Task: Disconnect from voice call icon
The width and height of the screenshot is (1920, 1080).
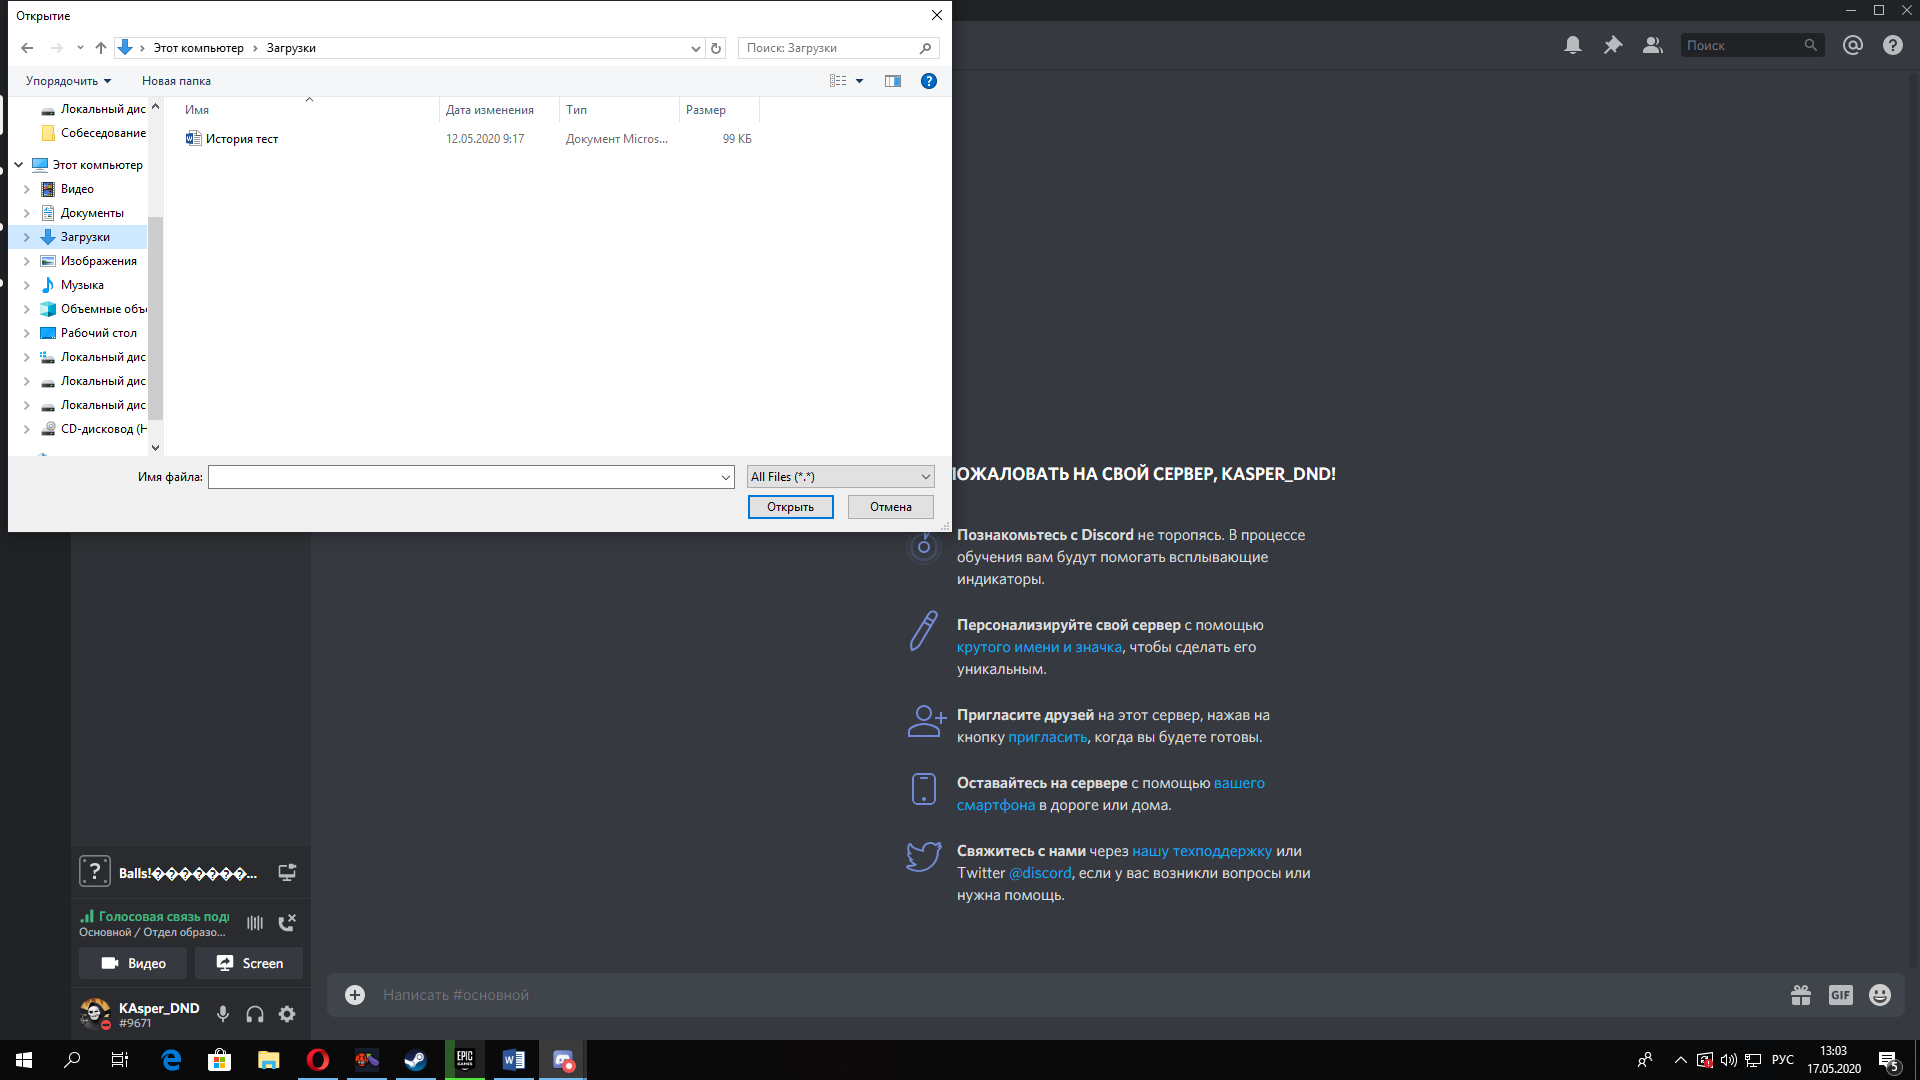Action: (x=287, y=923)
